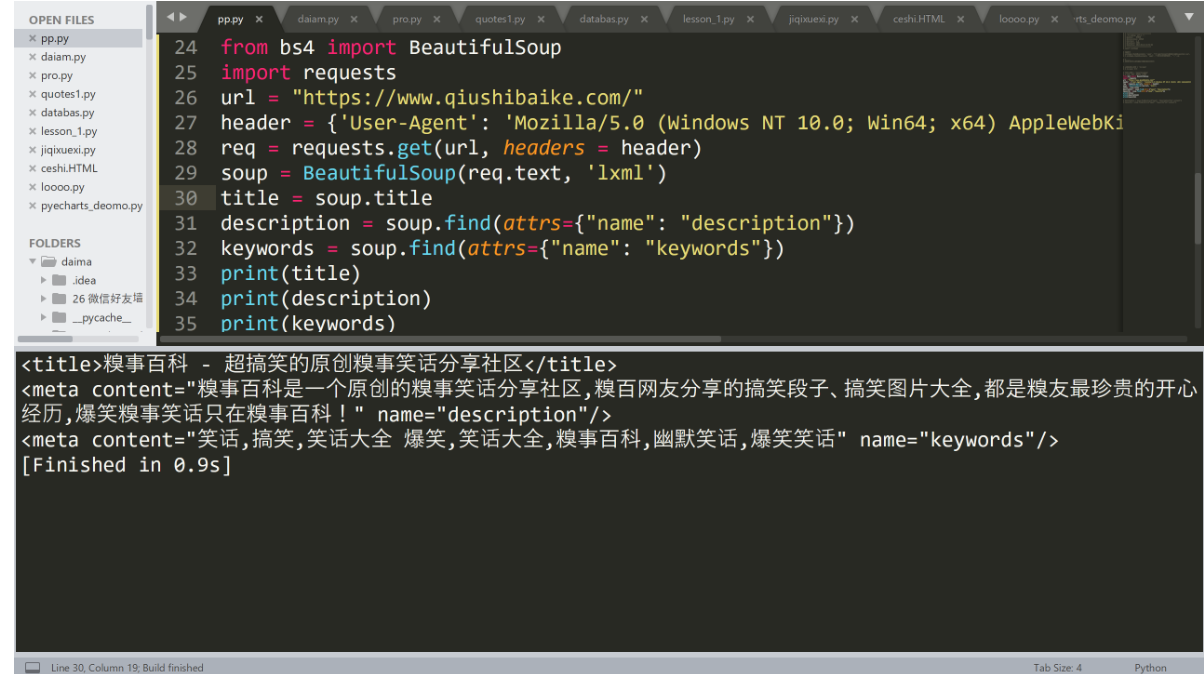Close the daiam.py tab
The image size is (1204, 674).
pyautogui.click(x=355, y=19)
